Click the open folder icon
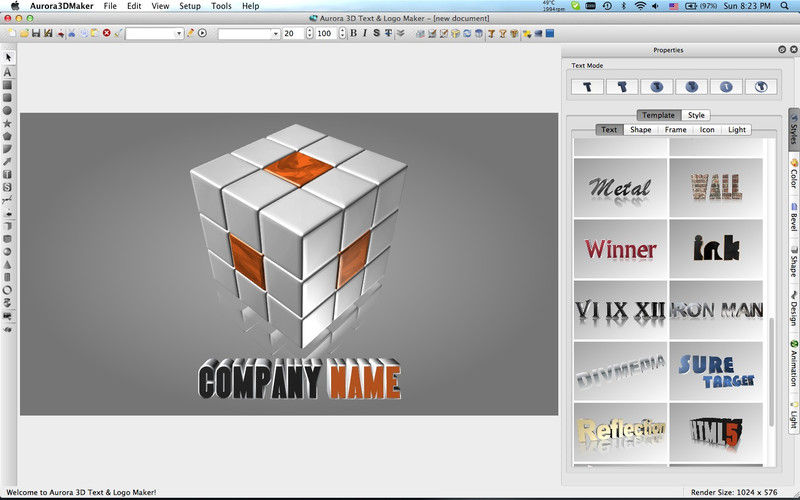 [x=24, y=33]
